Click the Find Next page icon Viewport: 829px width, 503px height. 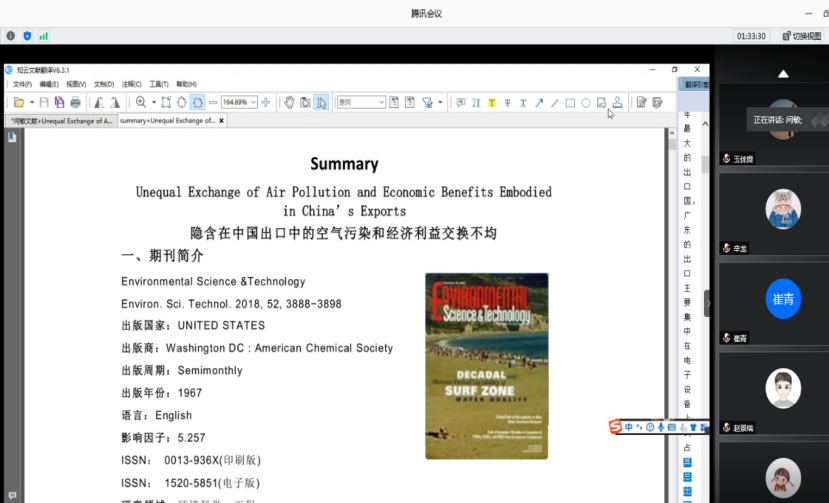click(410, 102)
